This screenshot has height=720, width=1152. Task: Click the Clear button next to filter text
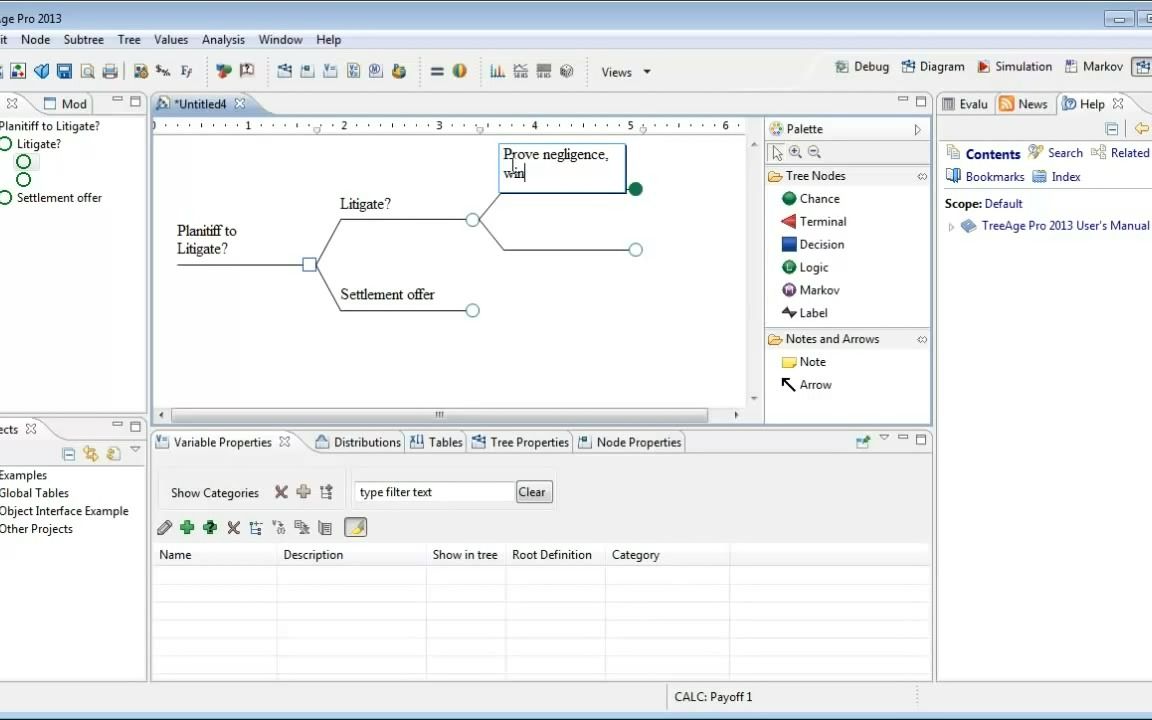(x=532, y=491)
